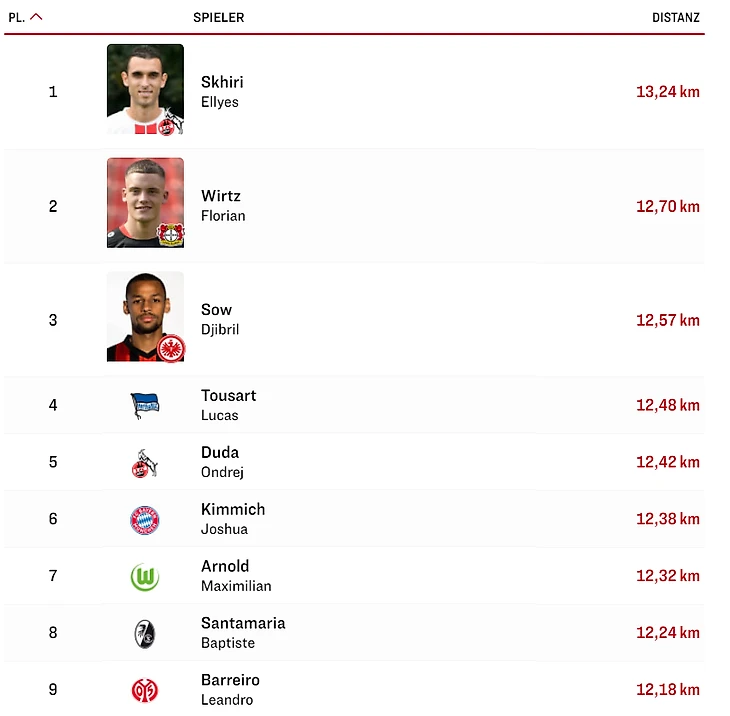This screenshot has height=716, width=730.
Task: Sort by the SPIELER column header
Action: point(218,18)
